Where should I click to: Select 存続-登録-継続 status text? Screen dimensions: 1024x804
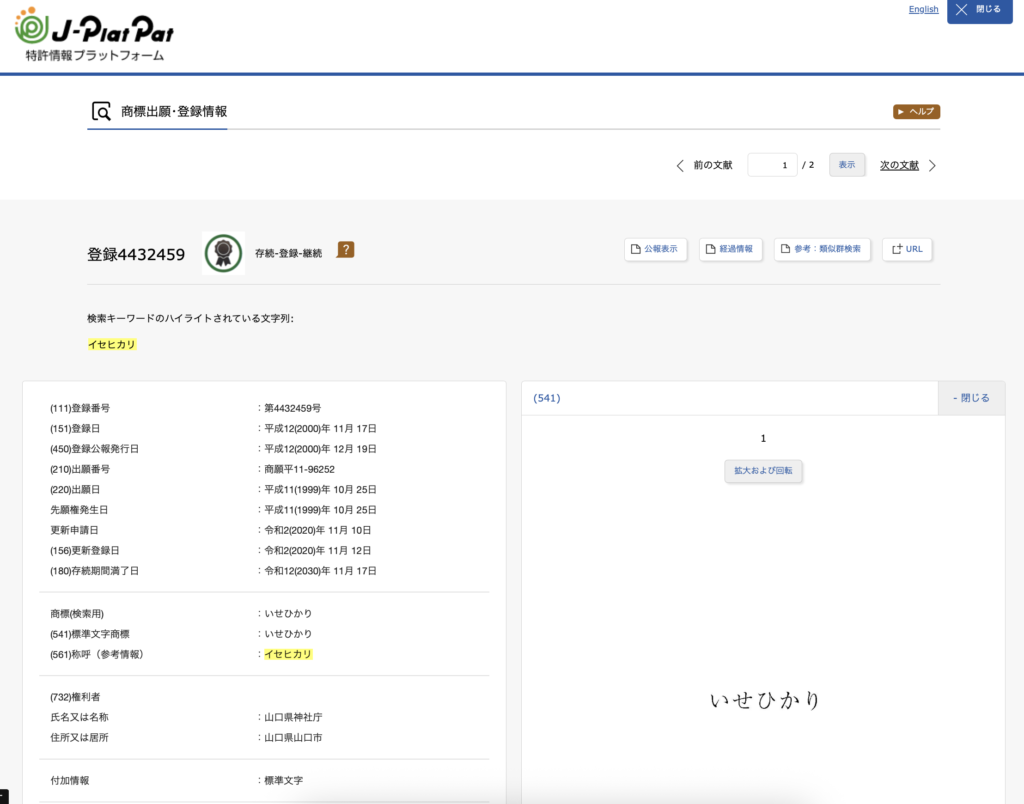[288, 253]
